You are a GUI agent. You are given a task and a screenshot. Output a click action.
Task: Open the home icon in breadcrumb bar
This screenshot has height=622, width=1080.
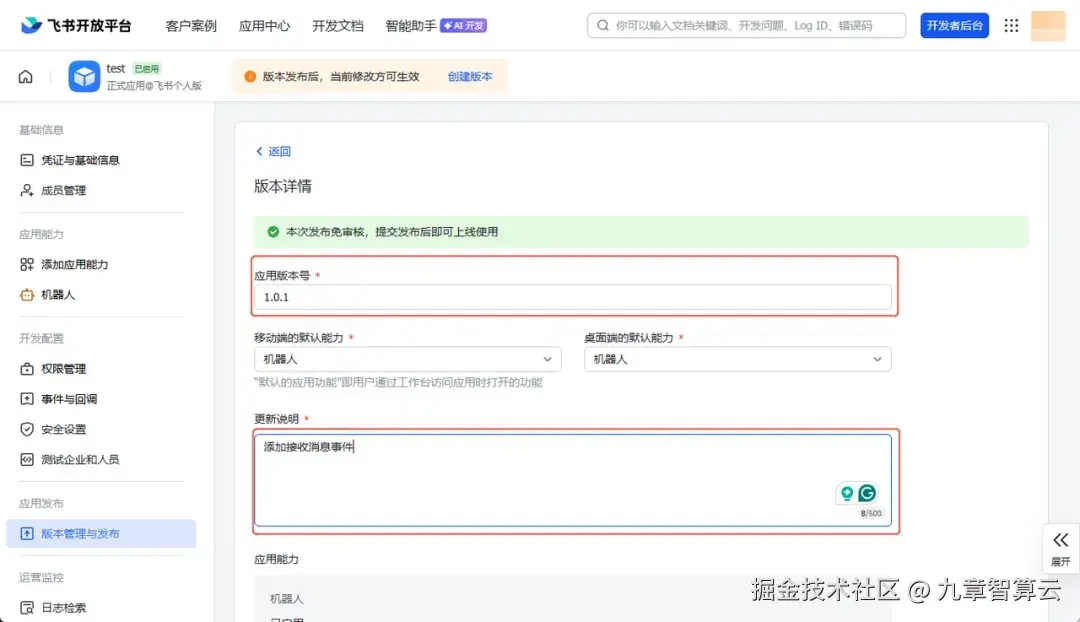click(x=25, y=76)
